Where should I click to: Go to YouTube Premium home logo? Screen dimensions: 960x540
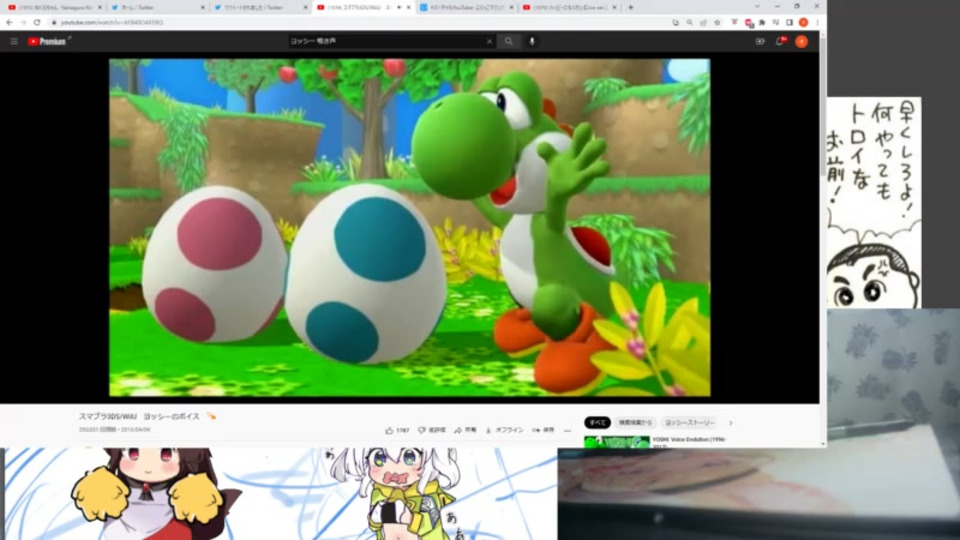coord(47,42)
